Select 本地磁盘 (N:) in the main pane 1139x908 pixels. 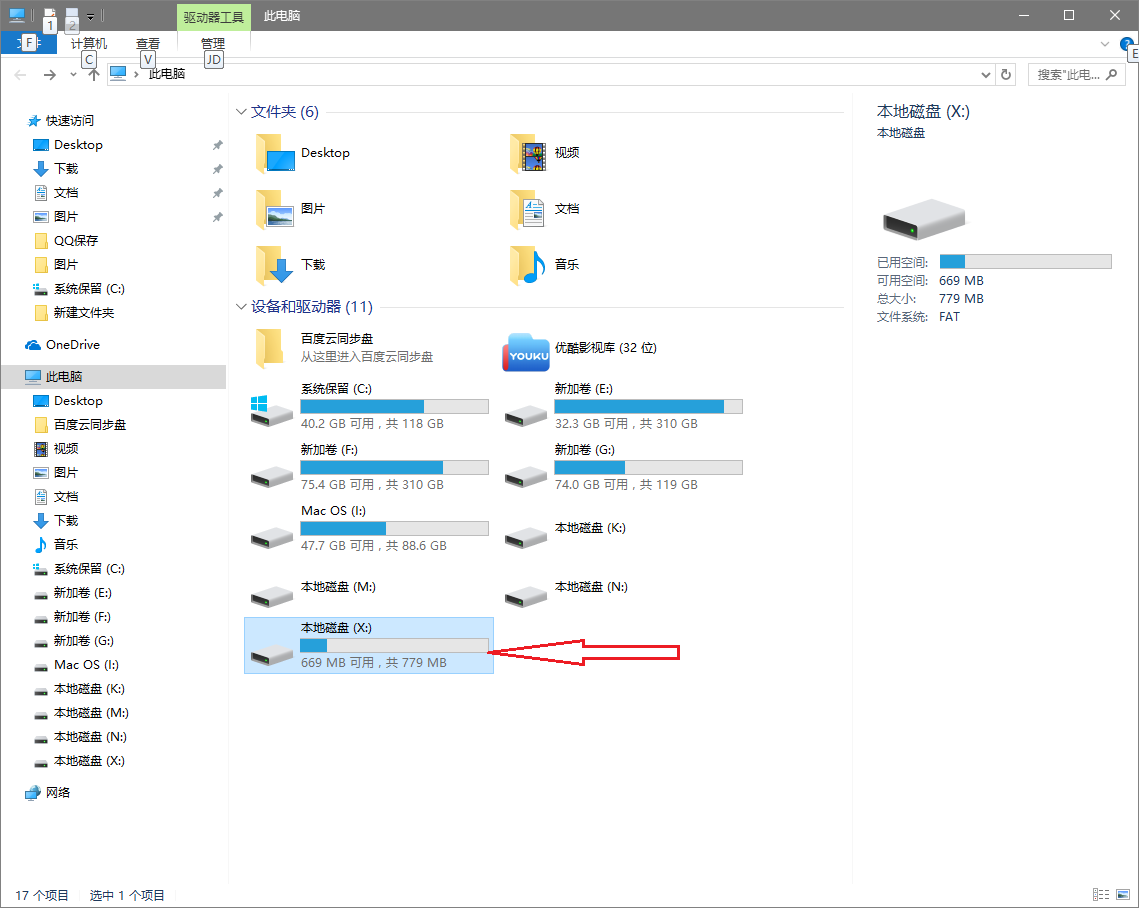567,592
